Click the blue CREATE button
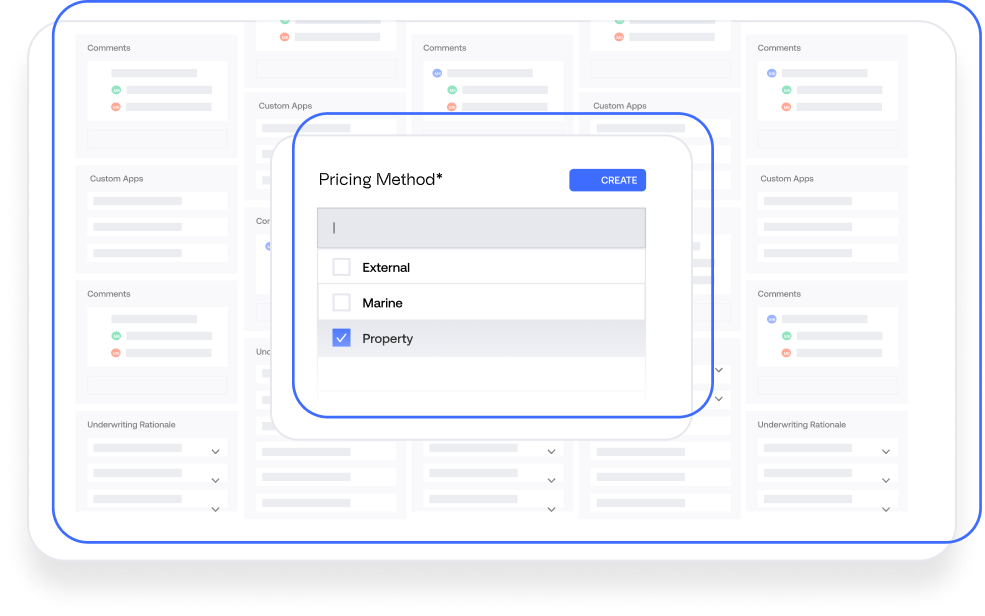985x616 pixels. (x=607, y=180)
